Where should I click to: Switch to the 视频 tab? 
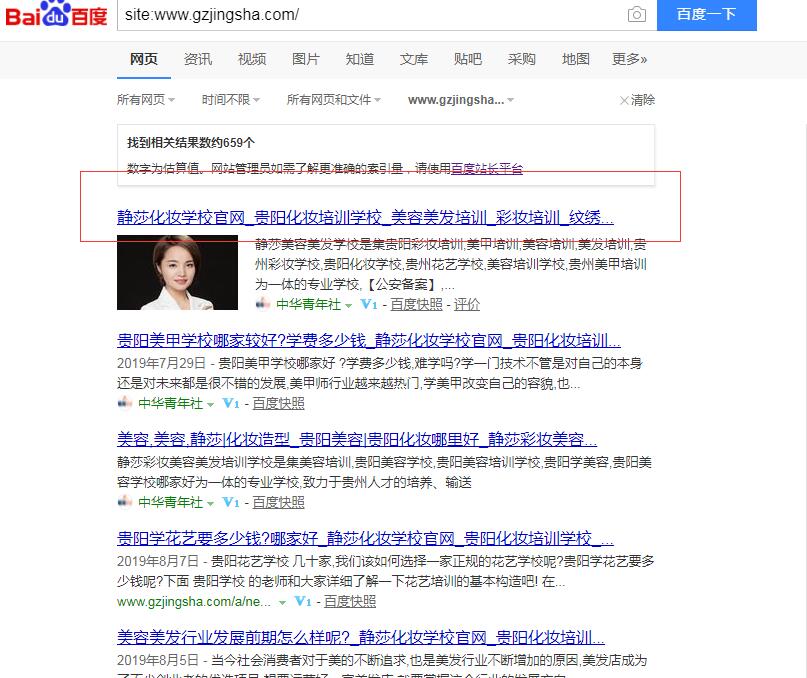[x=252, y=59]
